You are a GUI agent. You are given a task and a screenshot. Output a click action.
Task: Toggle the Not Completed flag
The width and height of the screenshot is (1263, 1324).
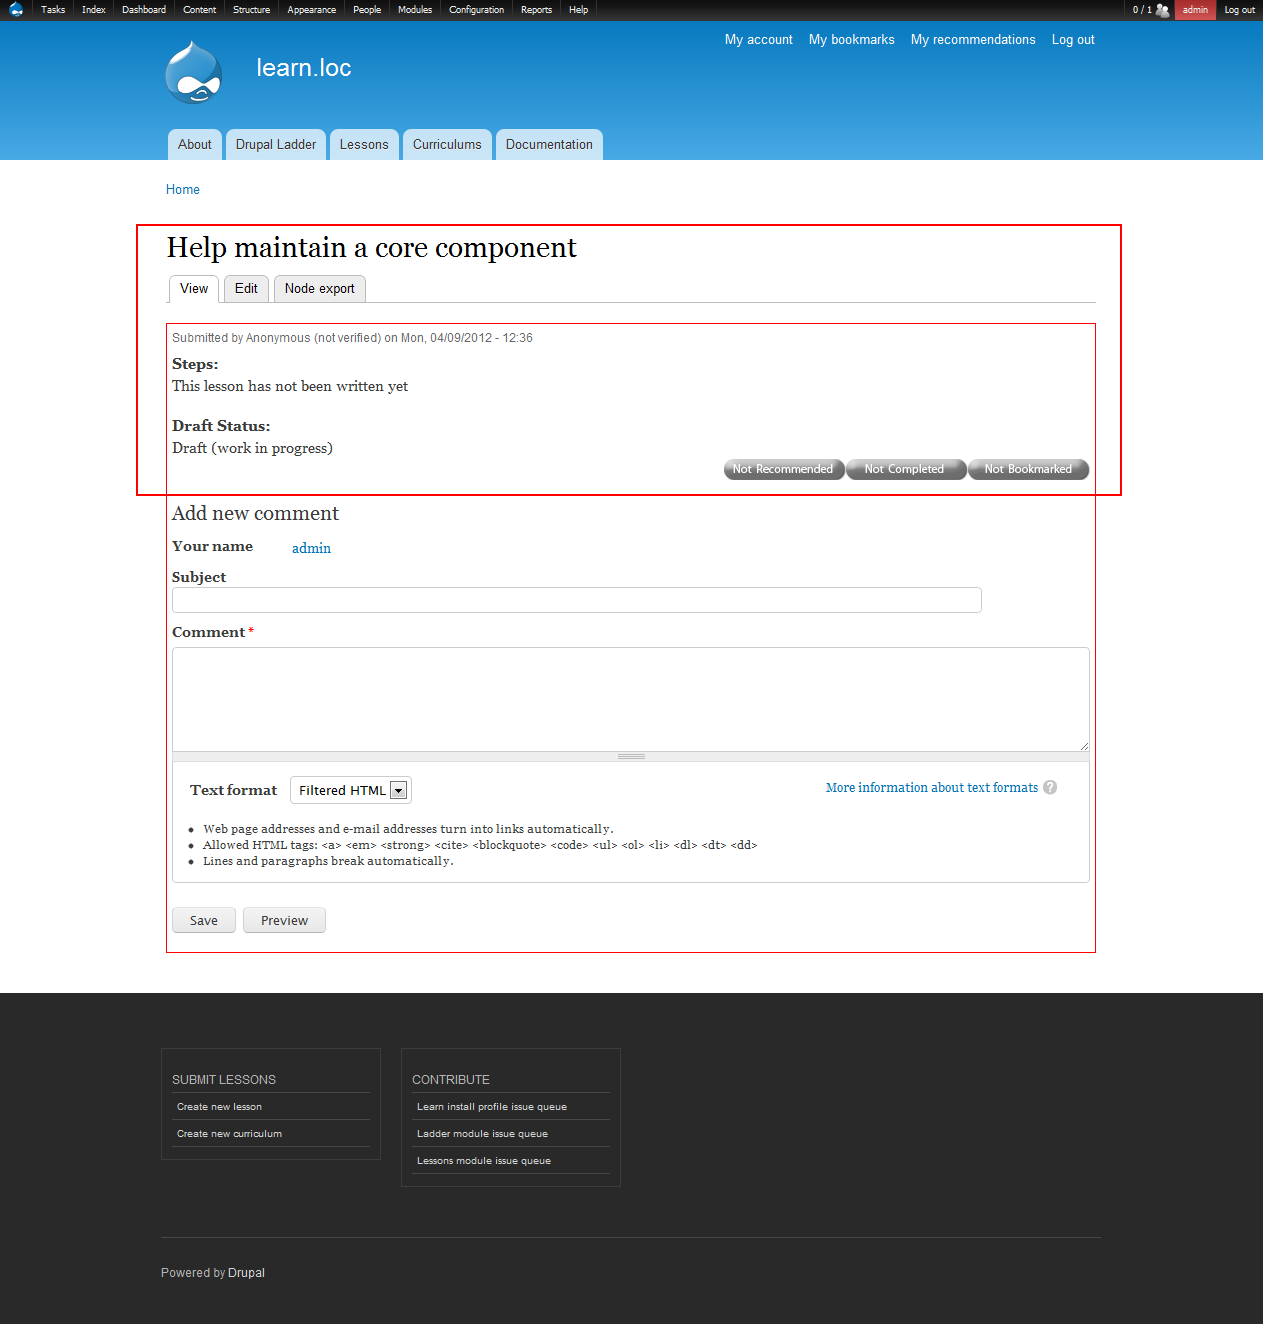click(x=905, y=469)
